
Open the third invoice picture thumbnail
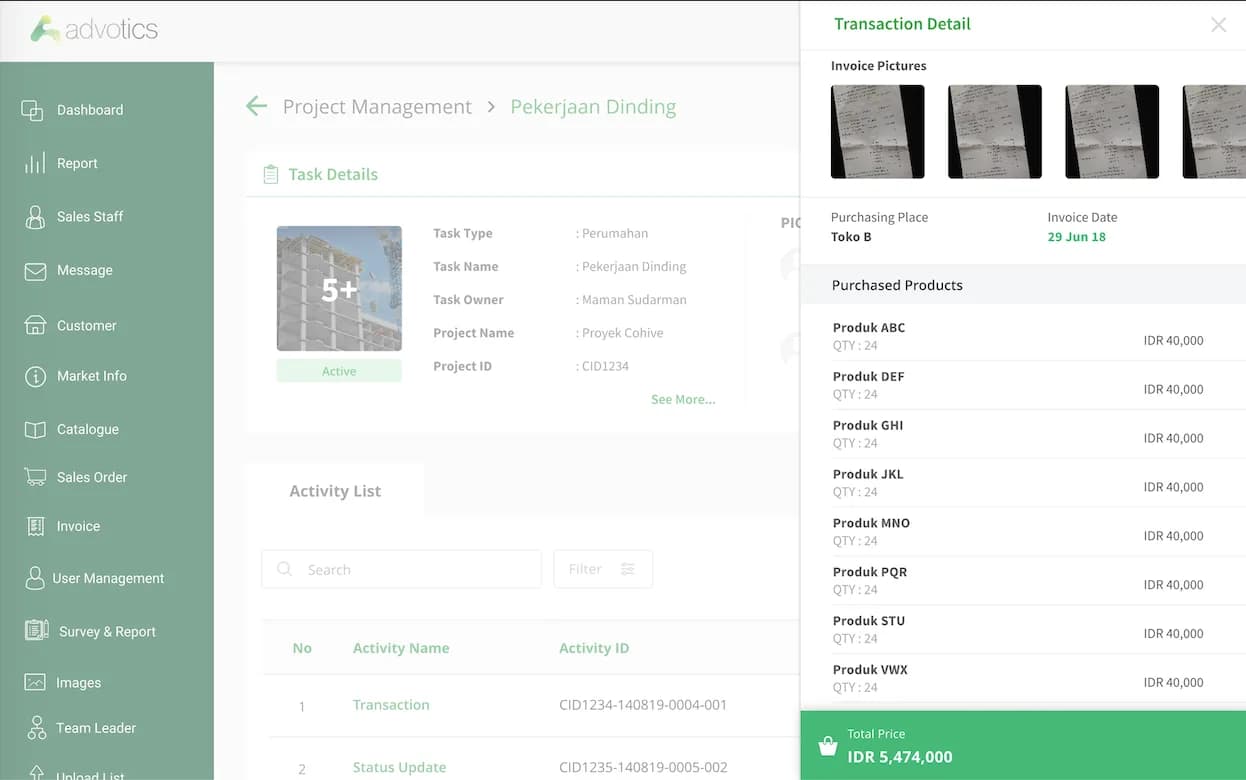1112,132
